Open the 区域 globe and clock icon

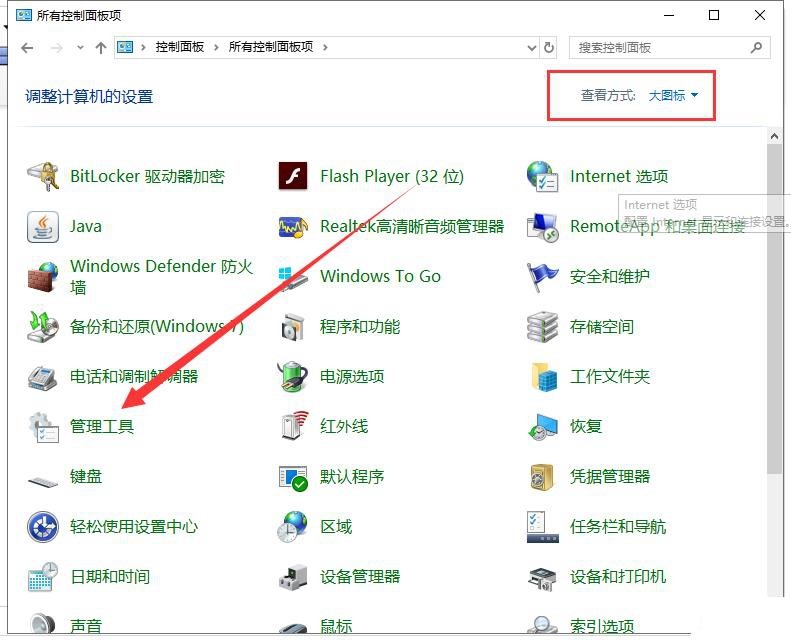(293, 527)
